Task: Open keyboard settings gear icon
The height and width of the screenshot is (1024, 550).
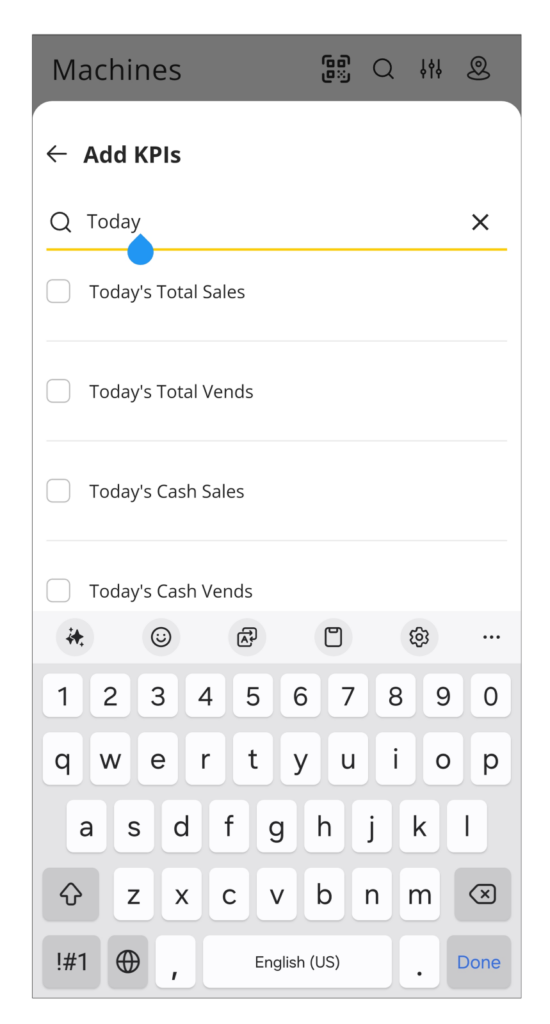Action: coord(419,637)
